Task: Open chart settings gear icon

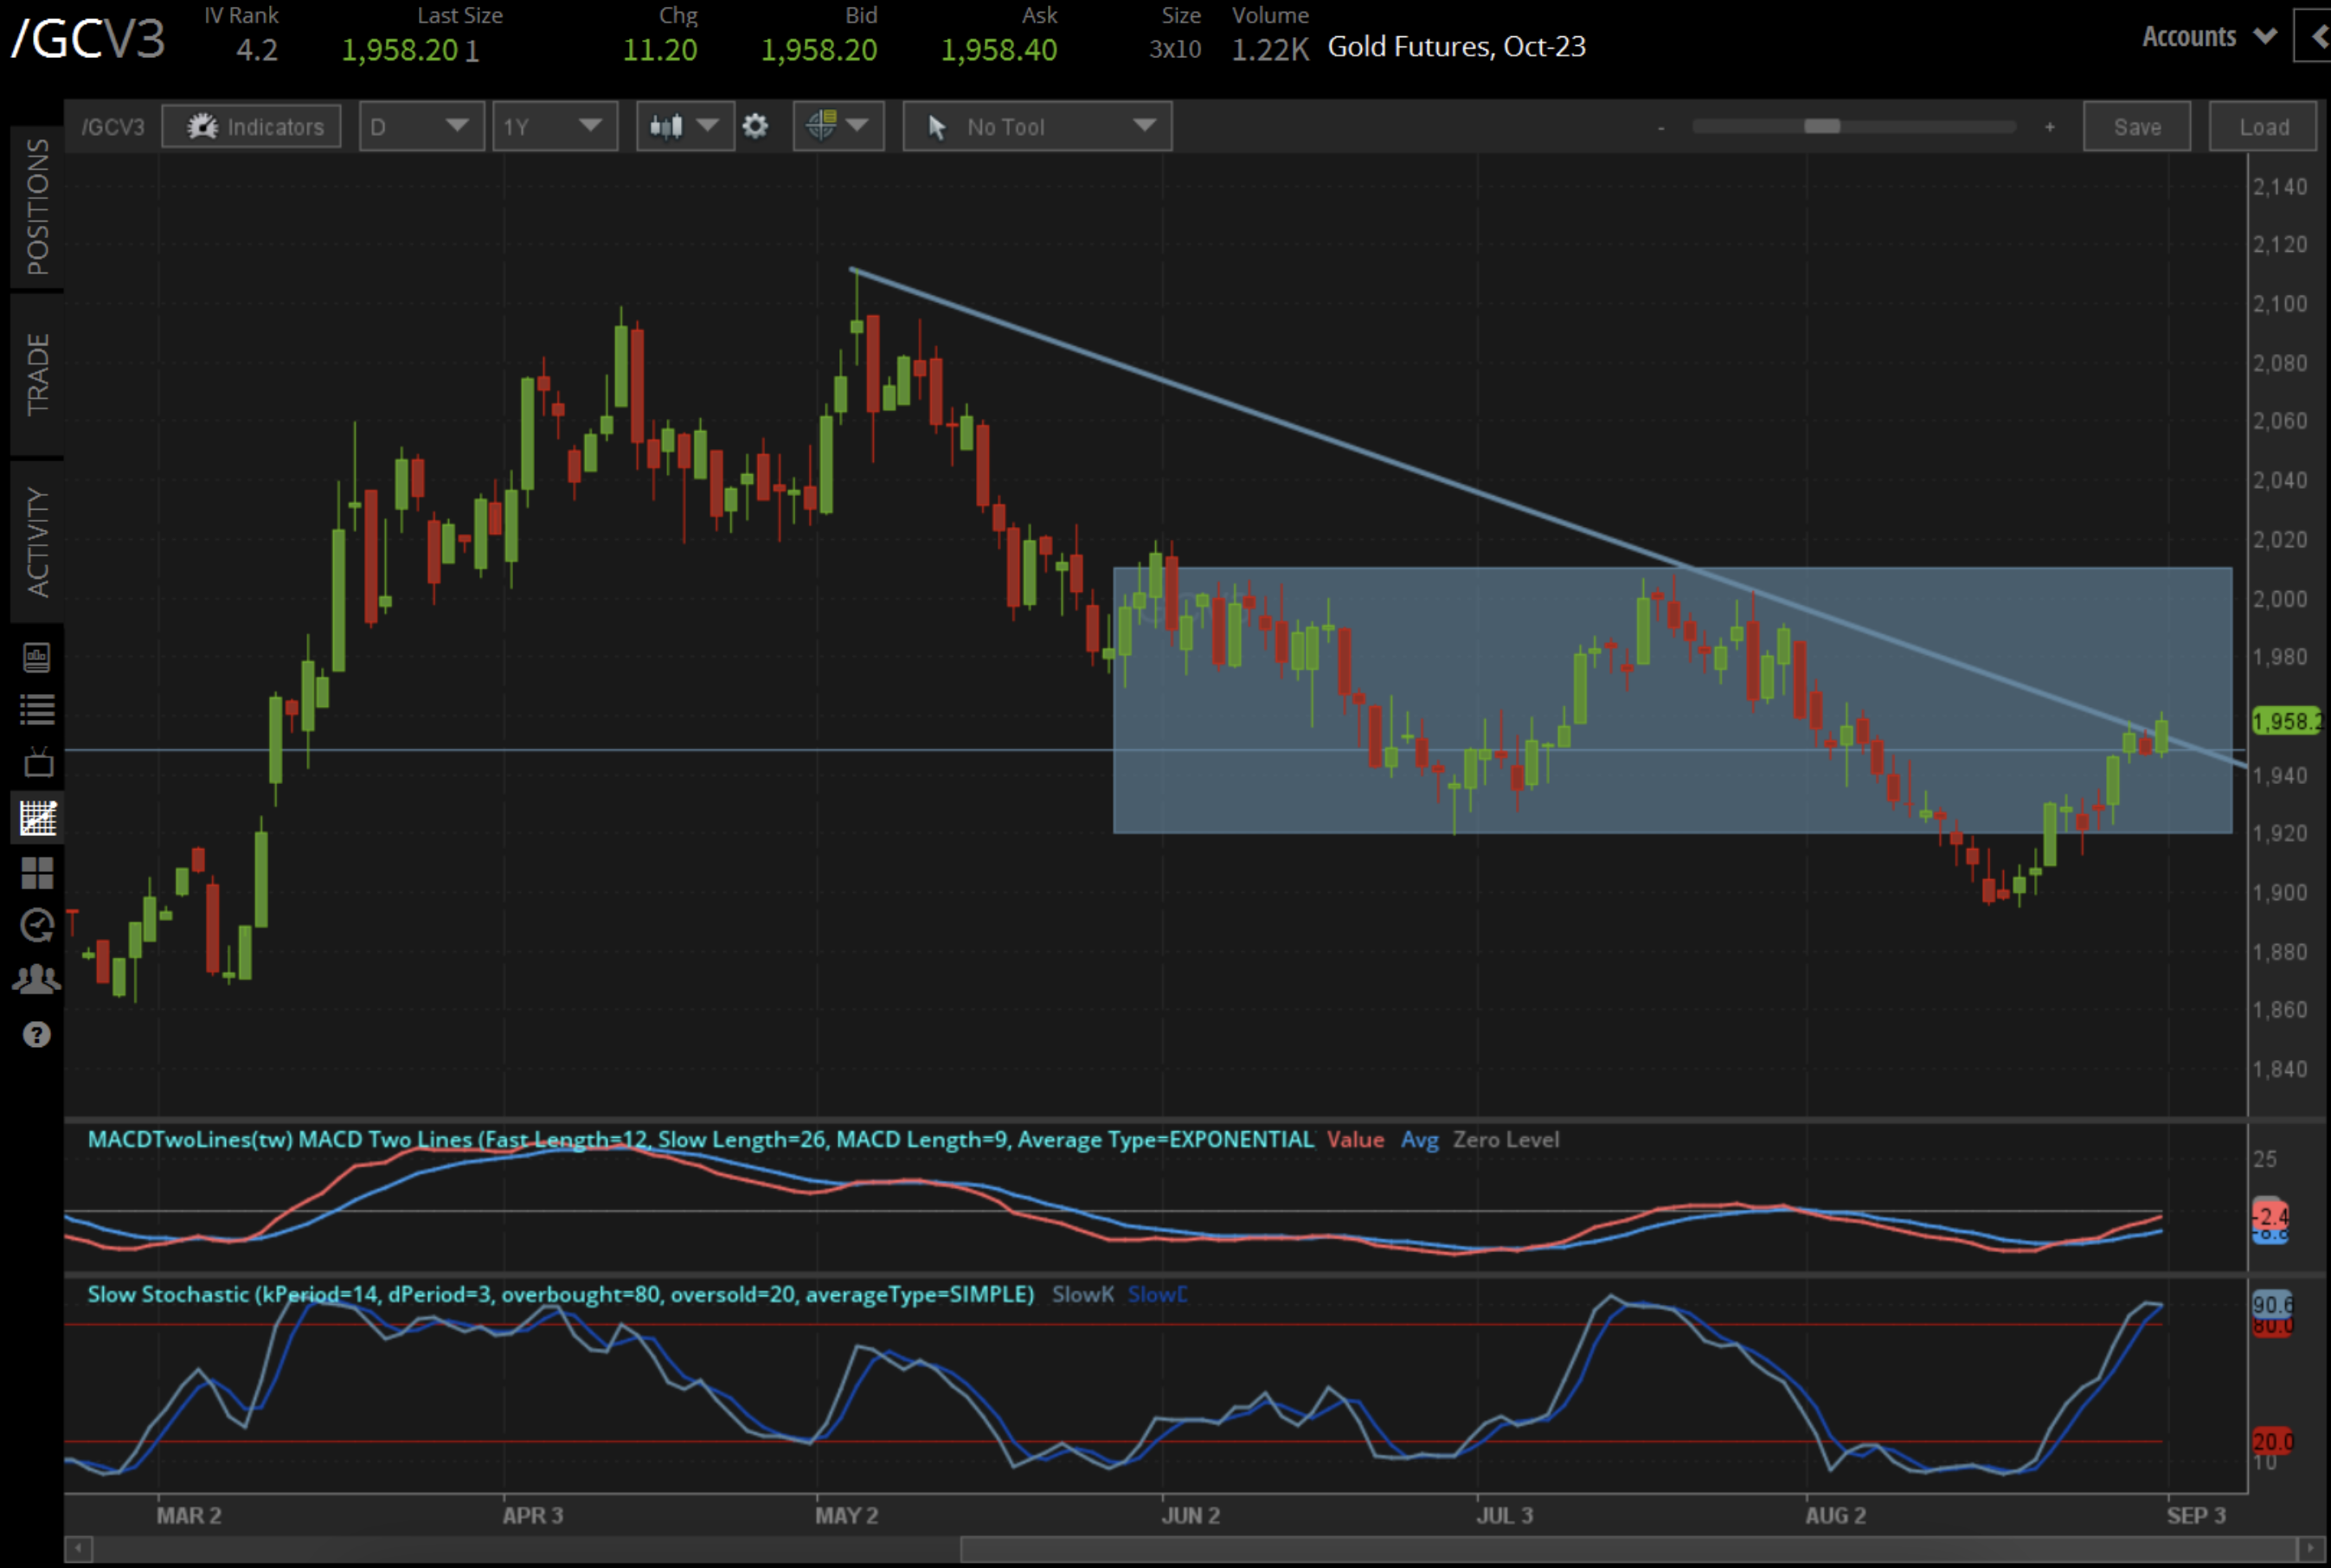Action: click(x=755, y=126)
